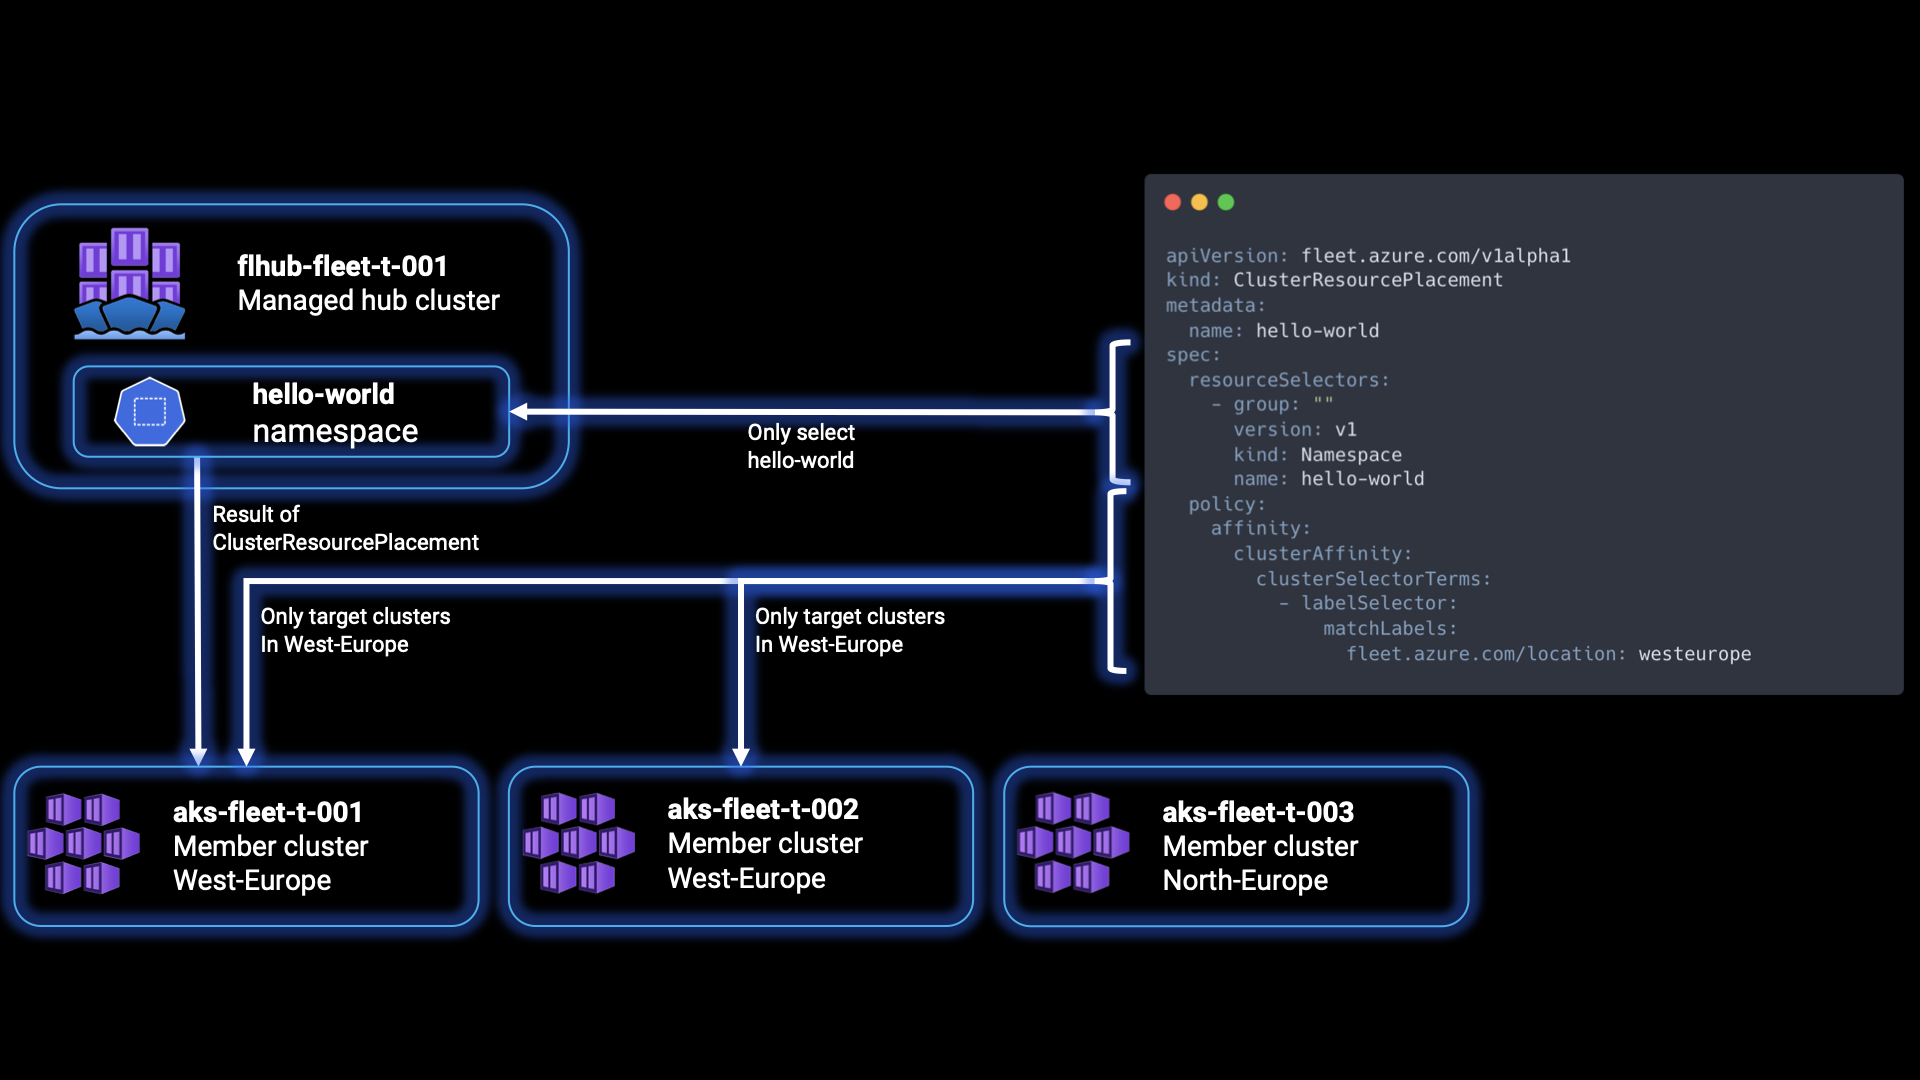Click the aks-fleet-t-003 cluster icon
The width and height of the screenshot is (1920, 1080).
(1073, 843)
